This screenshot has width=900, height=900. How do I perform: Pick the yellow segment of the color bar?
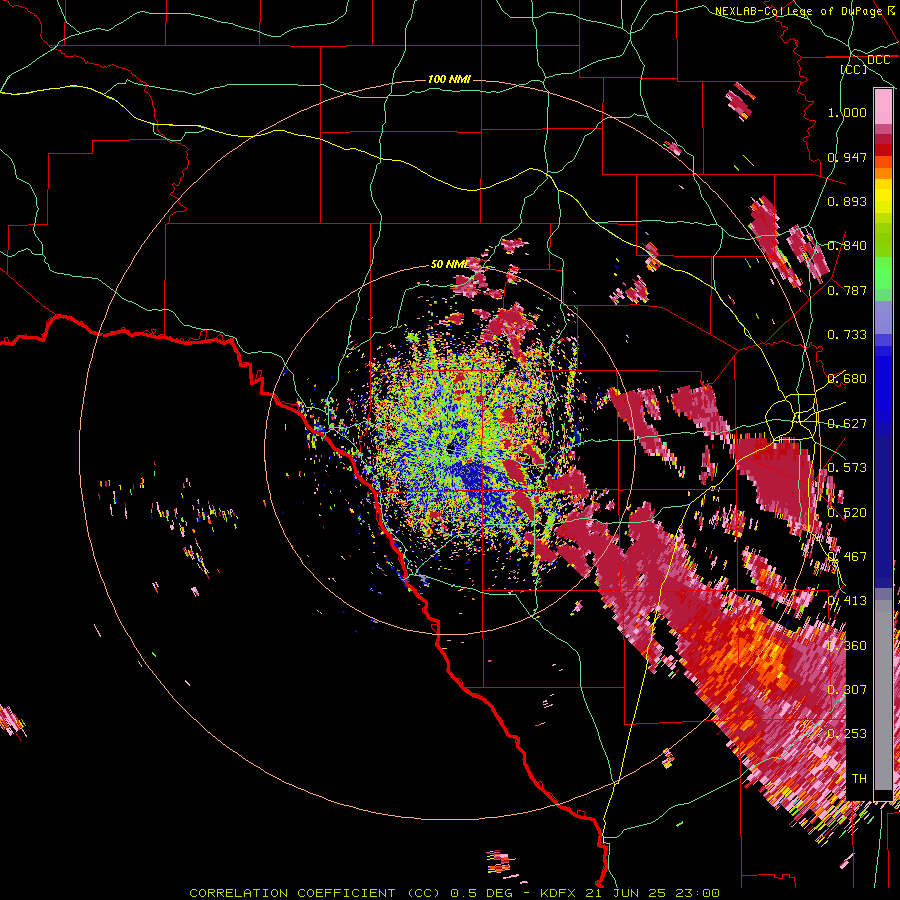pos(883,197)
